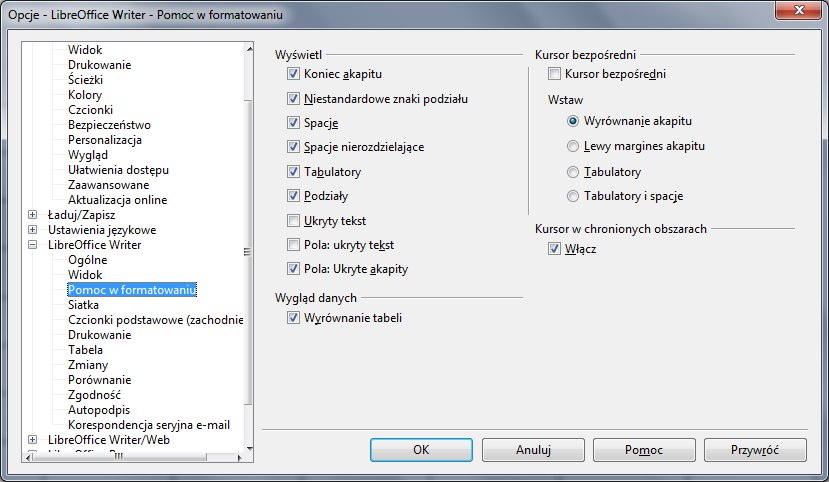Click the tree vertical scrollbar thumb
The width and height of the screenshot is (829, 482).
pos(248,252)
